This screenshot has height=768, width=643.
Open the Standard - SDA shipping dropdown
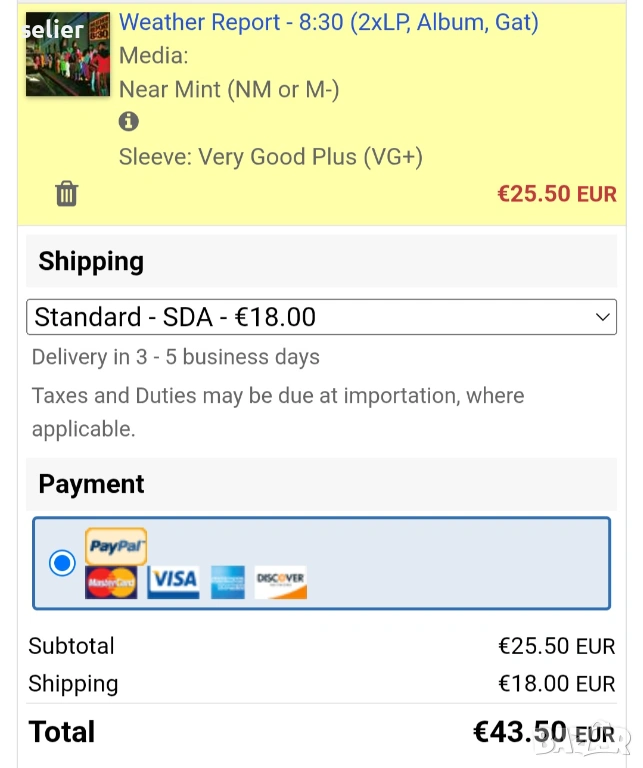(320, 317)
